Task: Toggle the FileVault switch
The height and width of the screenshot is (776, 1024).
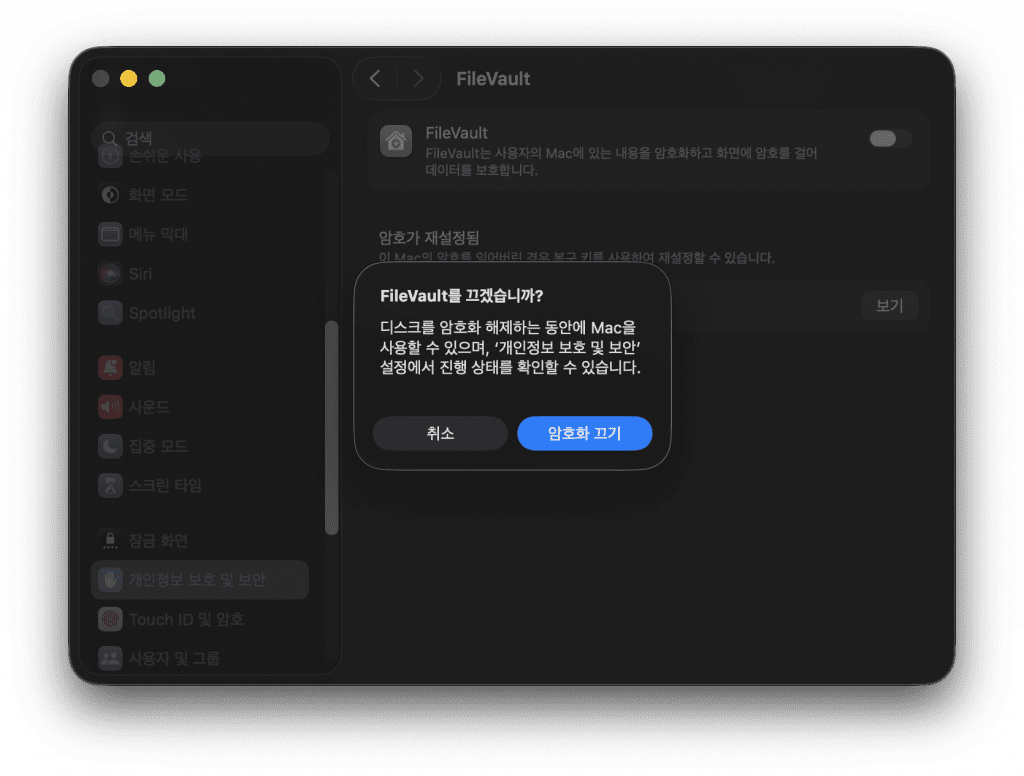Action: pos(890,139)
